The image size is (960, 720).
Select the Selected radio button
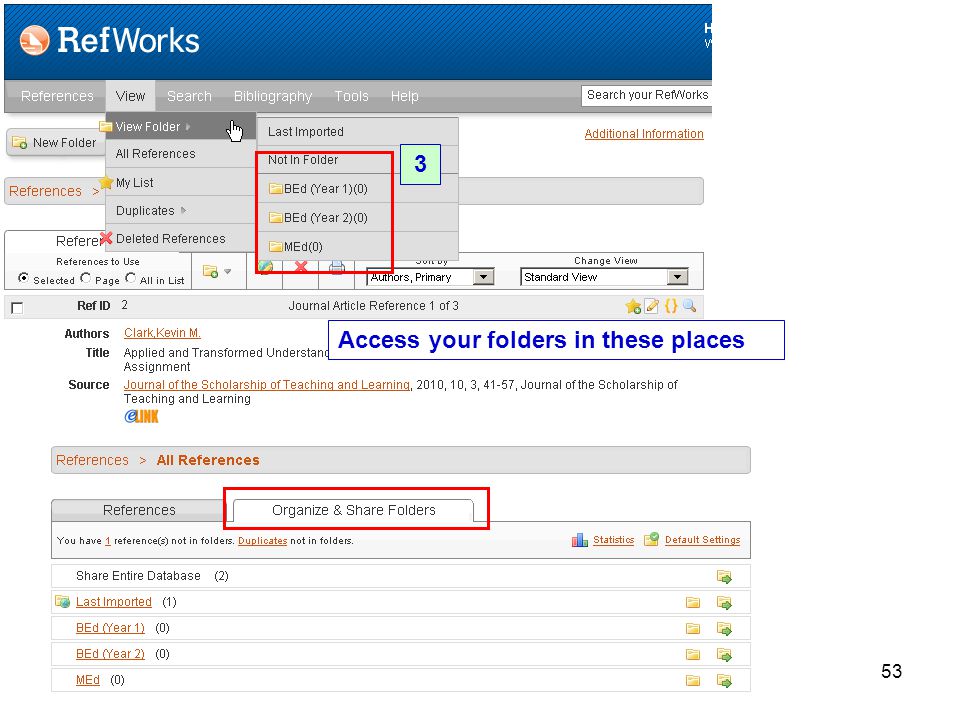(x=23, y=277)
